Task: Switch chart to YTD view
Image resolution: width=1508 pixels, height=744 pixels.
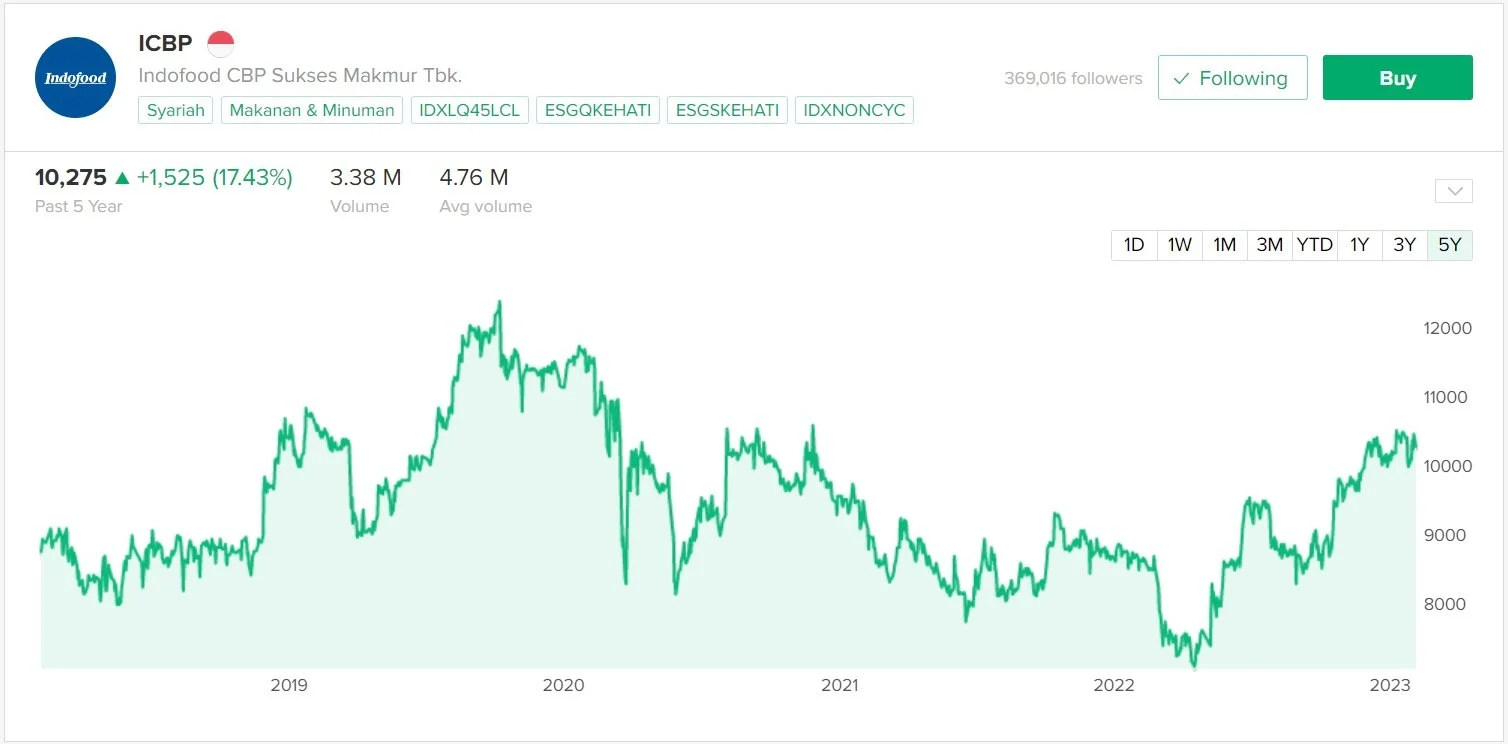Action: click(x=1314, y=244)
